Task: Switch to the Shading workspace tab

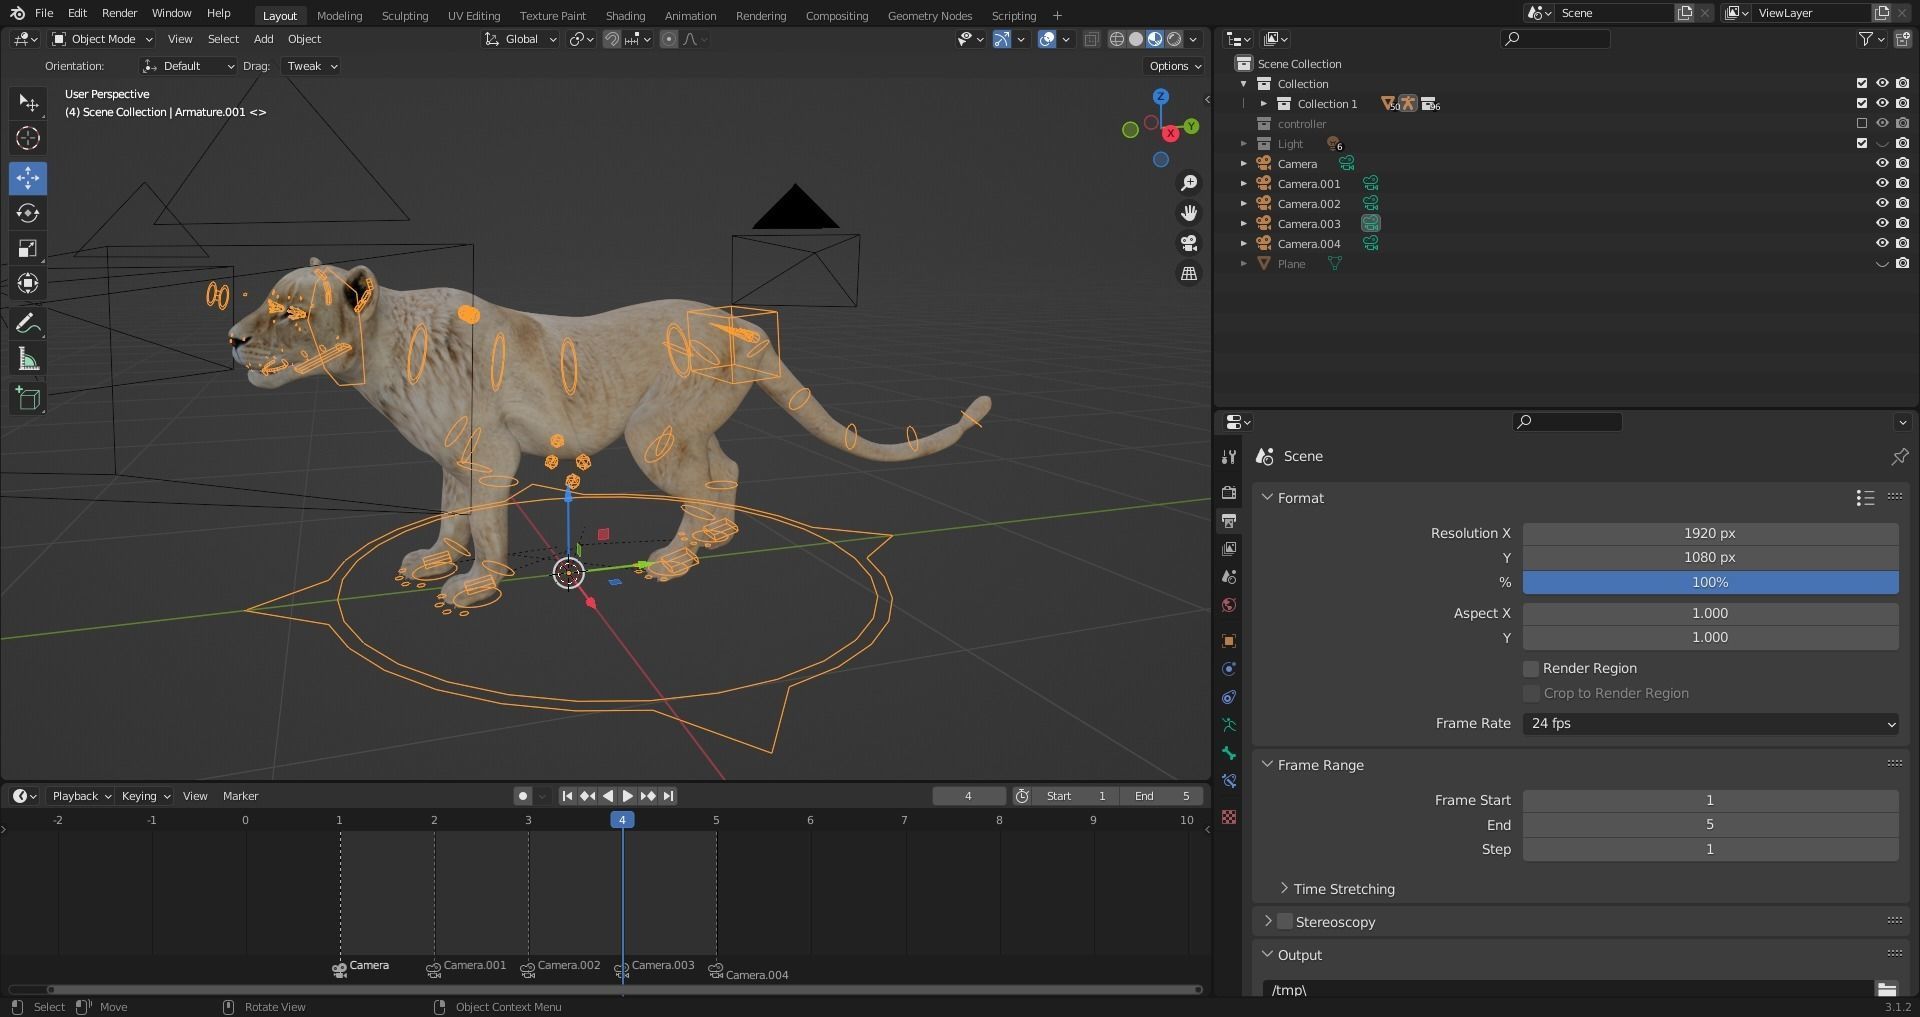Action: [625, 15]
